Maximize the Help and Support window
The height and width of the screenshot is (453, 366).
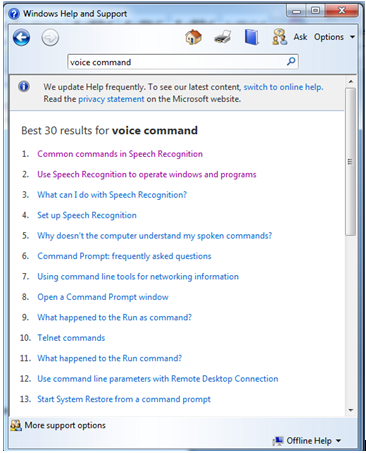pyautogui.click(x=315, y=11)
